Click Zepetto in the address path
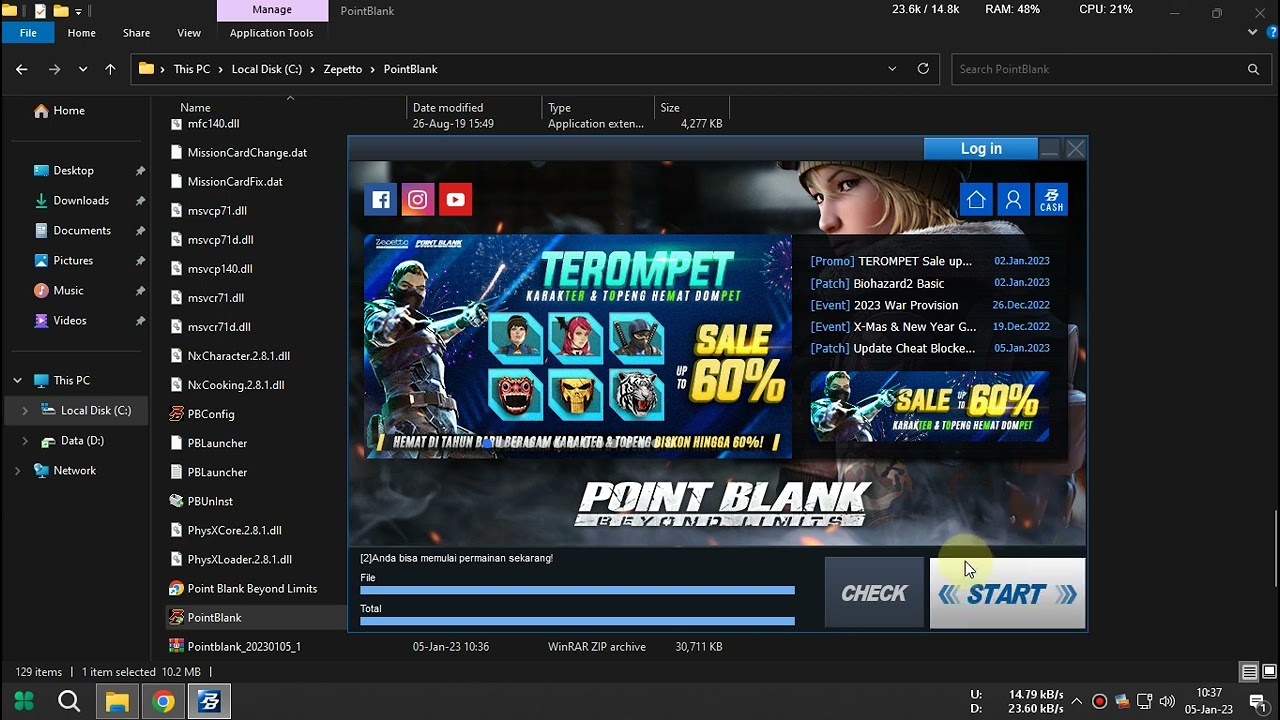1280x720 pixels. (x=343, y=69)
